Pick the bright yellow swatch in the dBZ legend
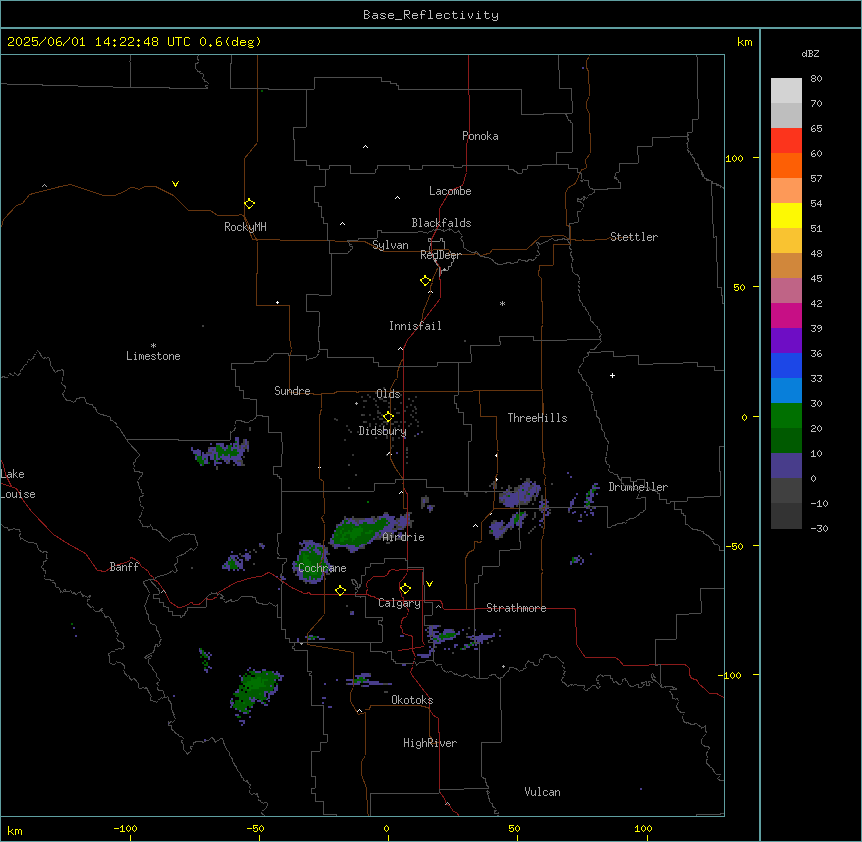 point(786,215)
